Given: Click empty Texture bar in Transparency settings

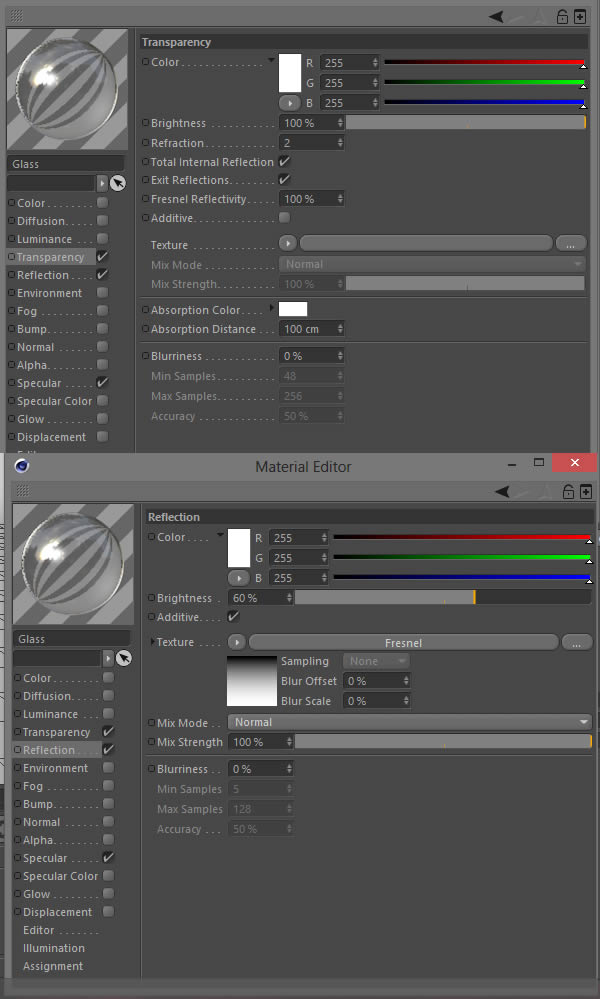Looking at the screenshot, I should (425, 243).
